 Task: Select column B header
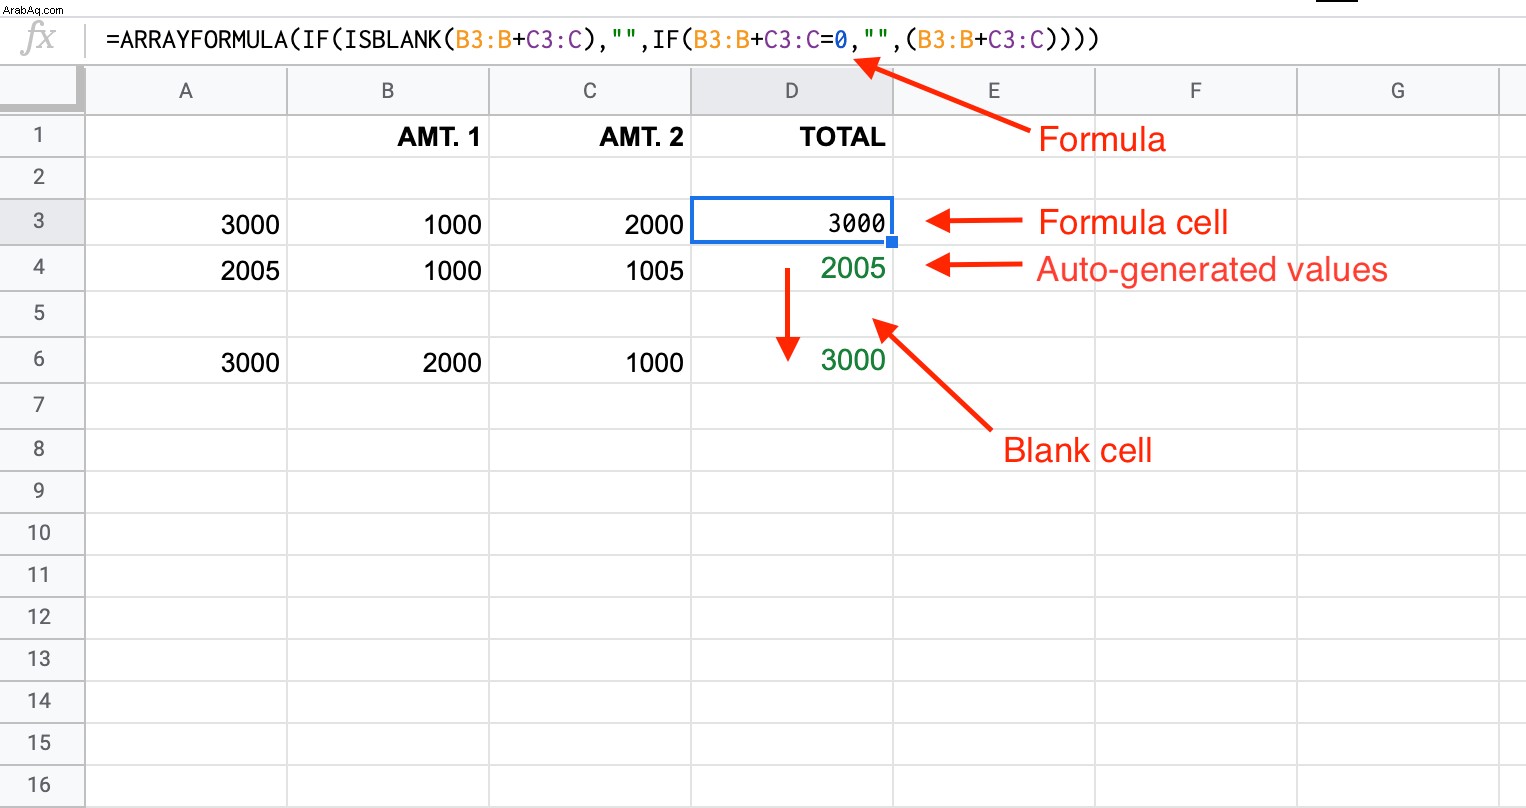(388, 91)
